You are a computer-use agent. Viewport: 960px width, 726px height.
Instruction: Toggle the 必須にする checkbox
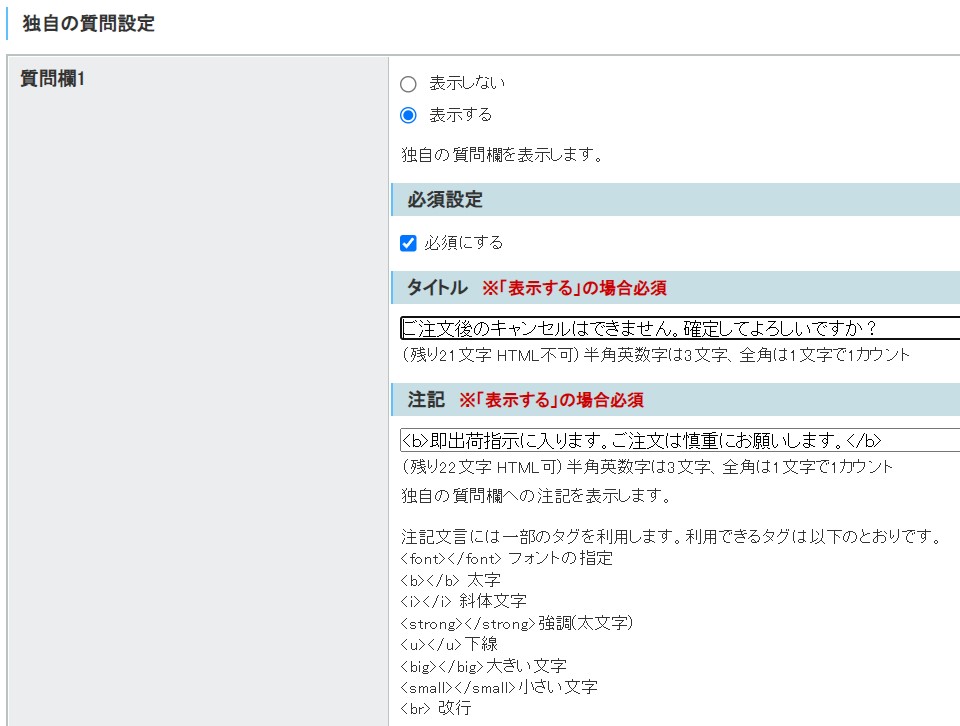(x=408, y=243)
